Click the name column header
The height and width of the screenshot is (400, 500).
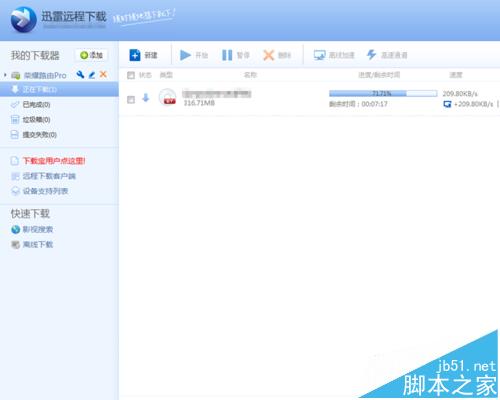[250, 75]
